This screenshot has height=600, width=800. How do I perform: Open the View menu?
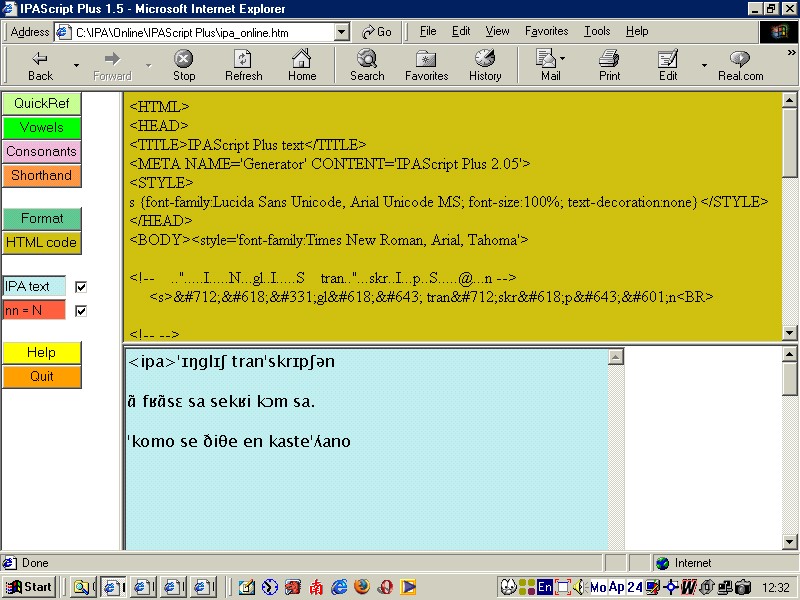pos(497,32)
